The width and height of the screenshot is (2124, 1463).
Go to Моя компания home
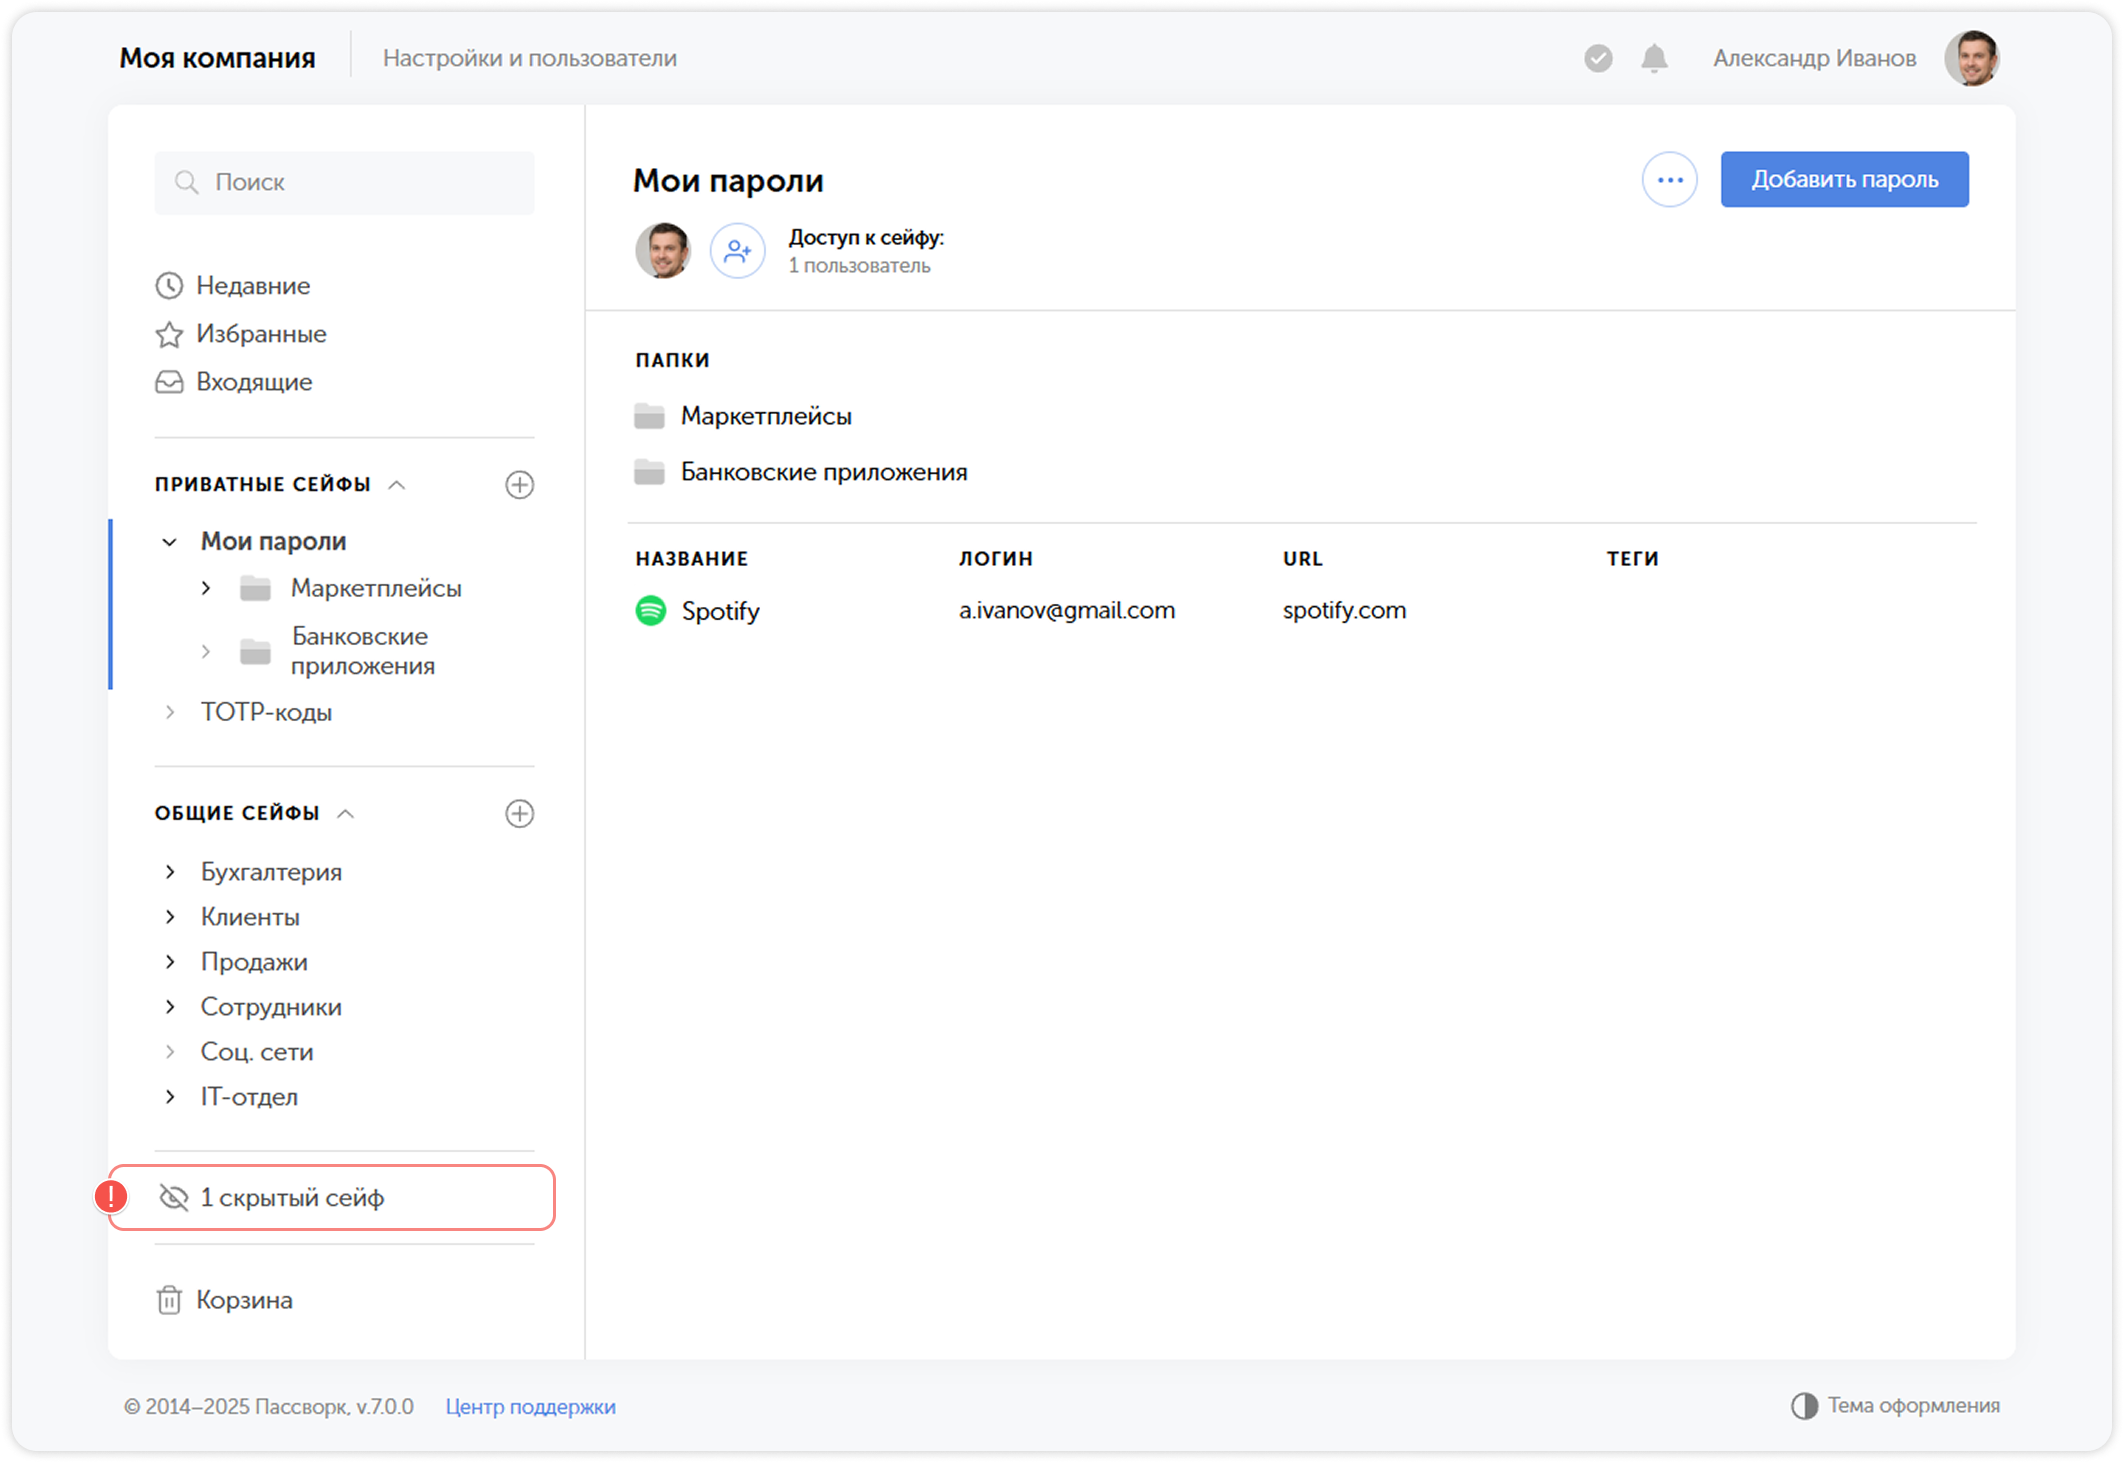pyautogui.click(x=217, y=58)
